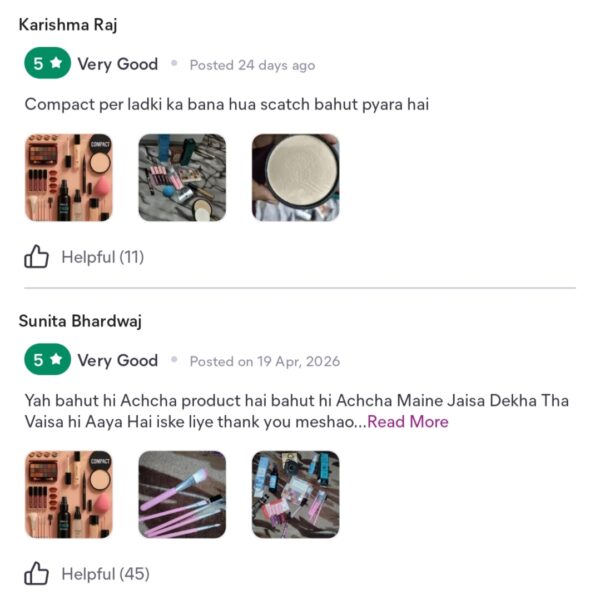Select reviewer name Karishma Raj
This screenshot has height=600, width=600.
click(x=68, y=25)
